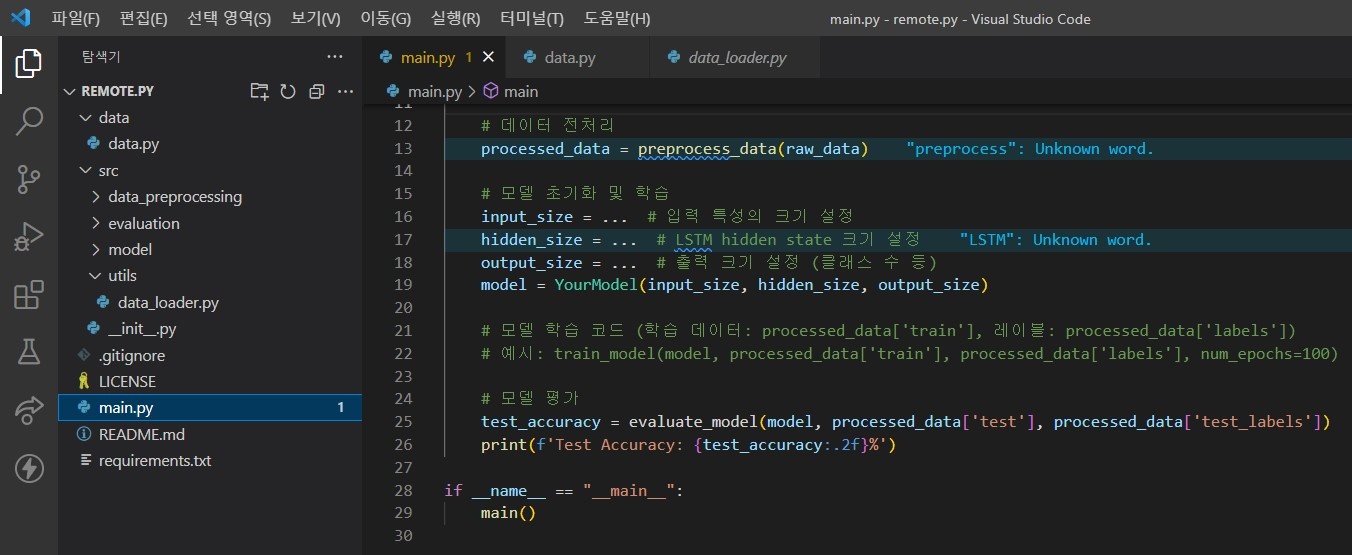Refresh the explorer file tree
The image size is (1352, 555).
[288, 91]
